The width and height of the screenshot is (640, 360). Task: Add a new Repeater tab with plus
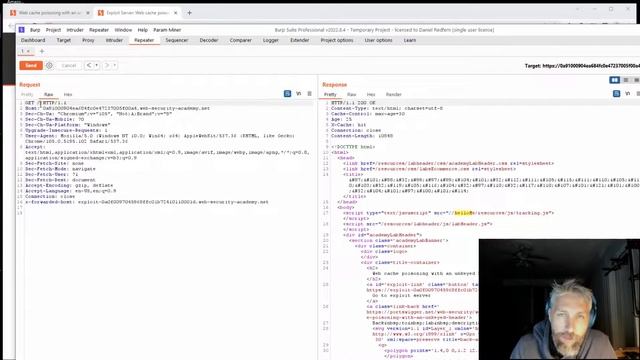pyautogui.click(x=42, y=51)
